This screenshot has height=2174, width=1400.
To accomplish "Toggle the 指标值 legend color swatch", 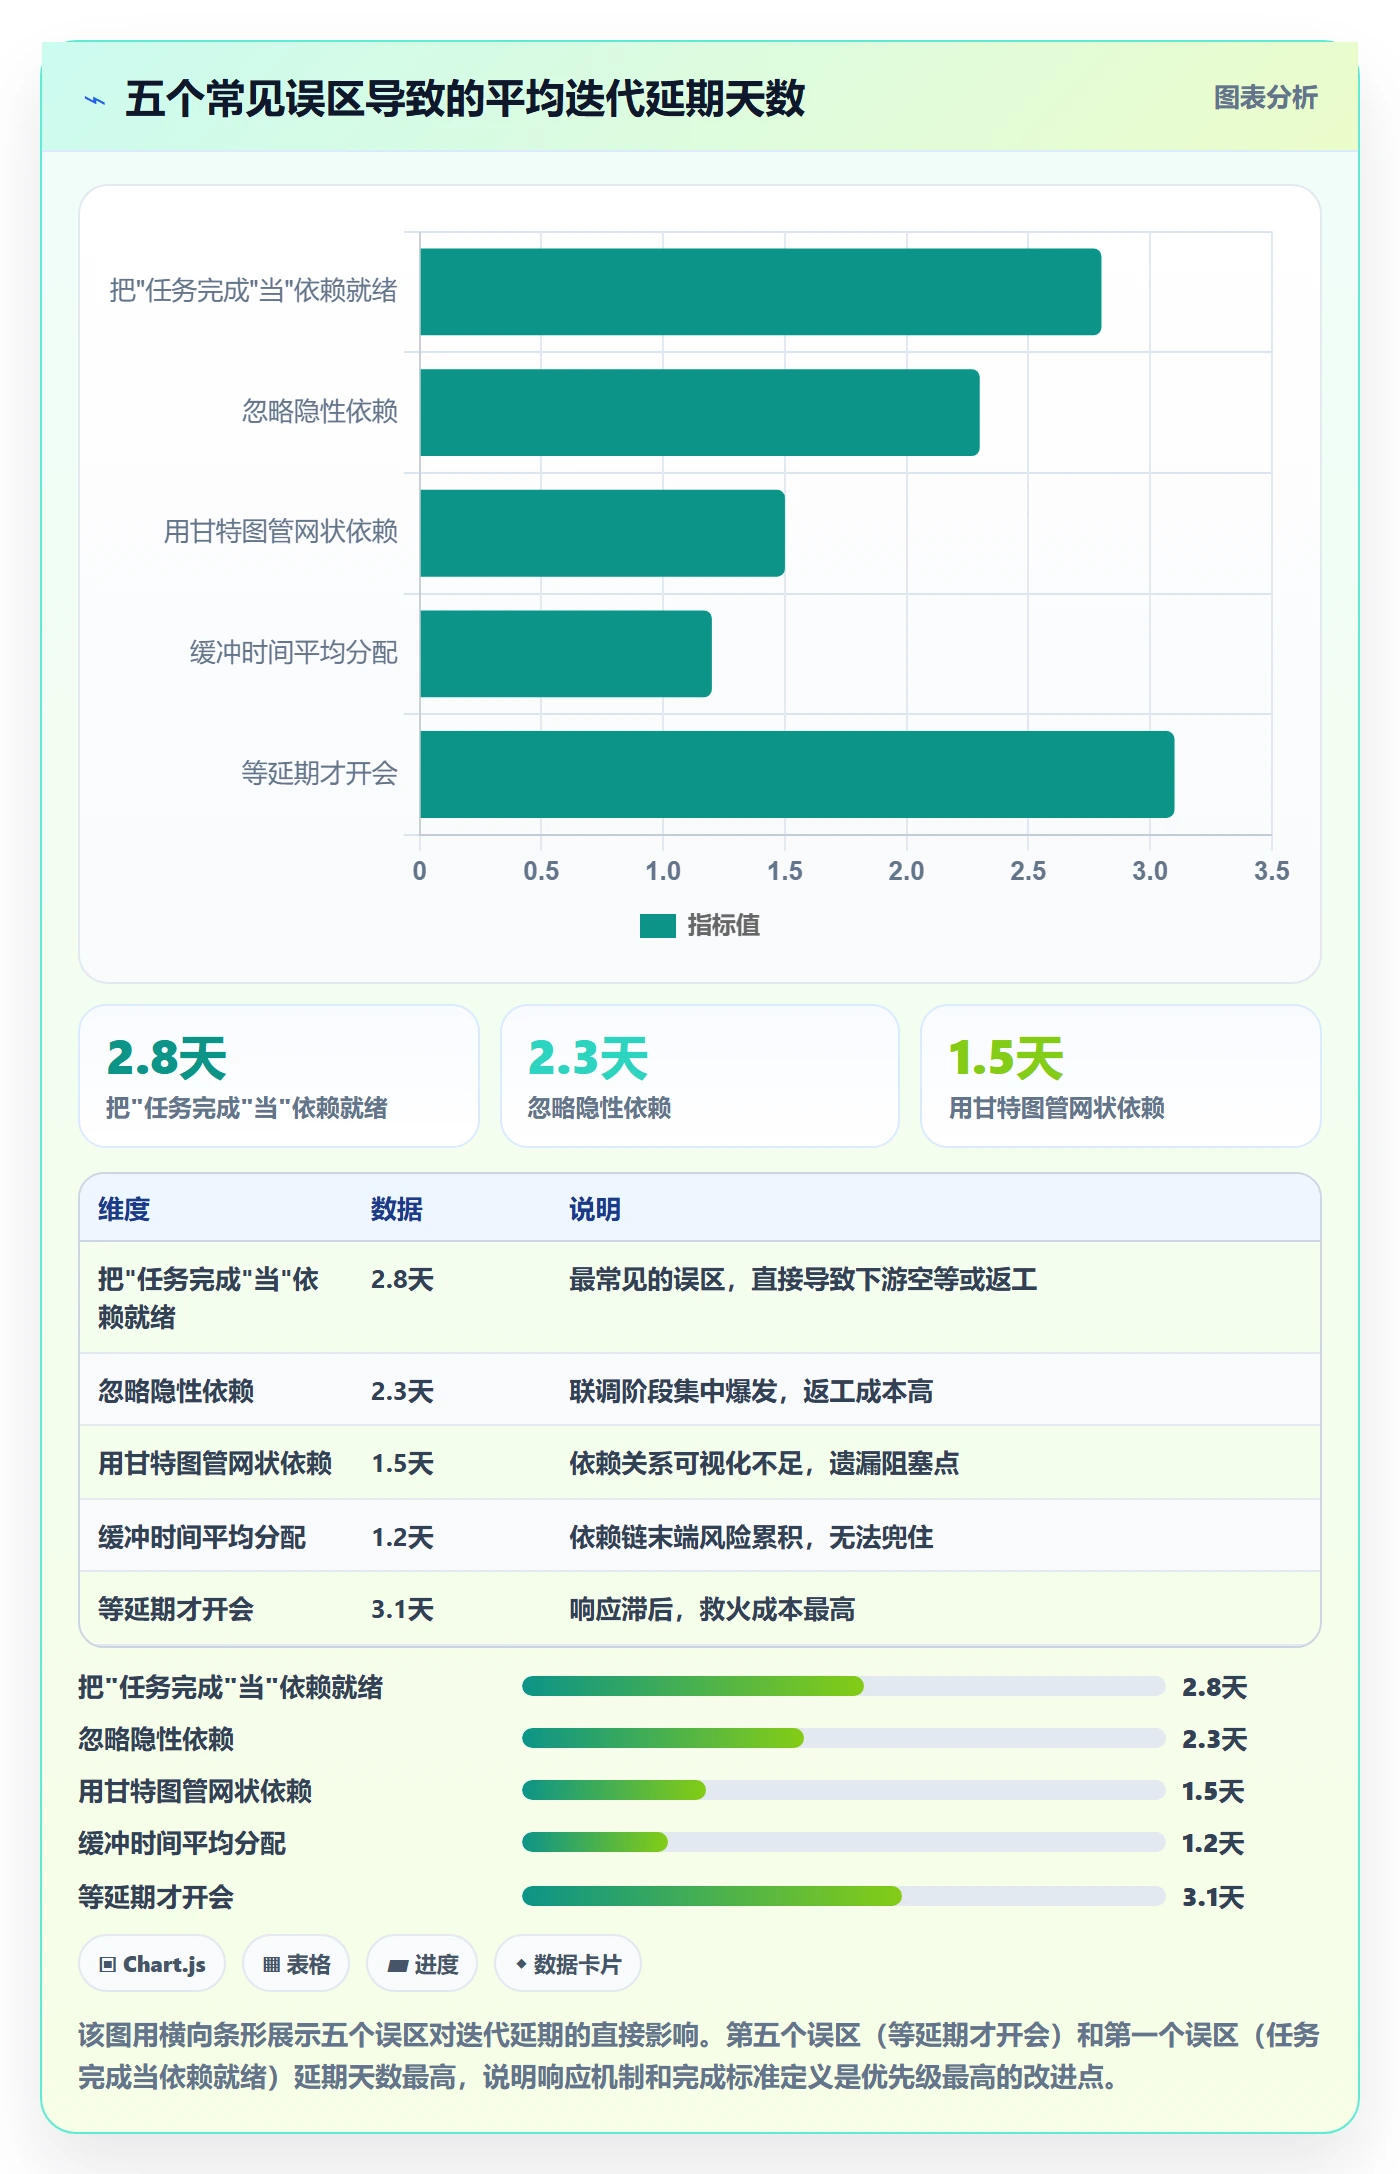I will pyautogui.click(x=657, y=926).
